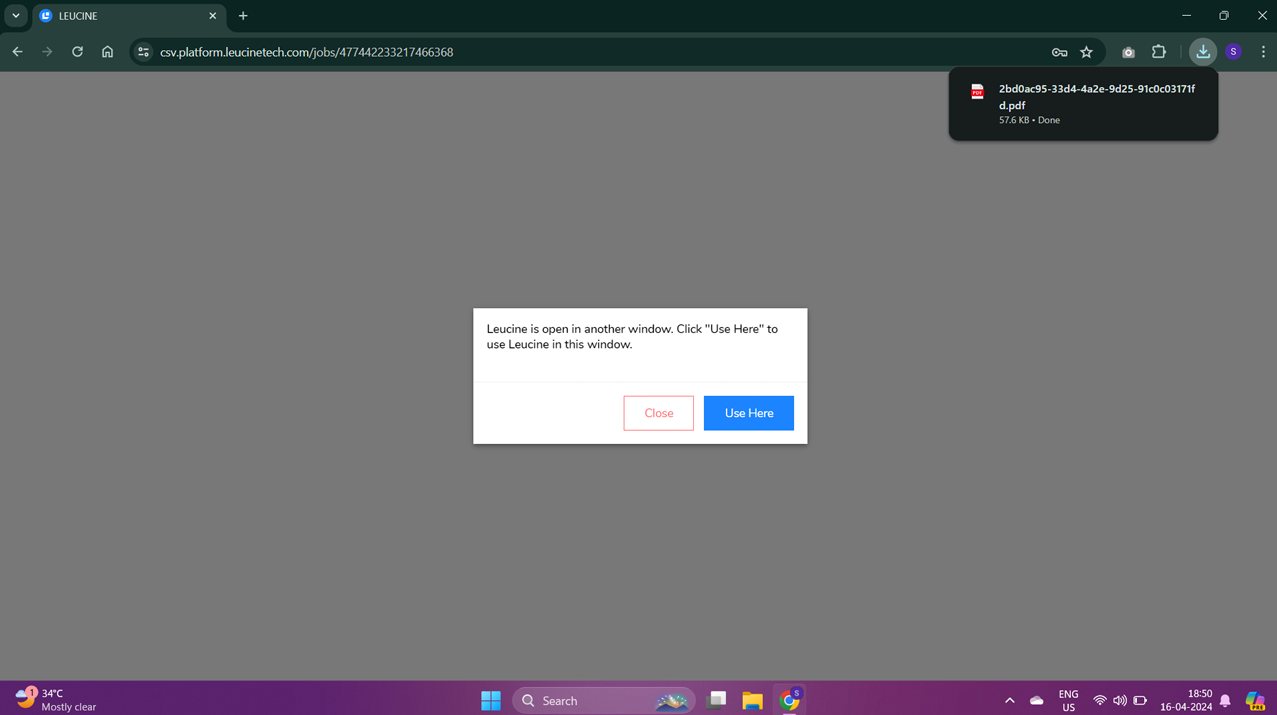Viewport: 1277px width, 715px height.
Task: Open the browser home page
Action: coord(107,52)
